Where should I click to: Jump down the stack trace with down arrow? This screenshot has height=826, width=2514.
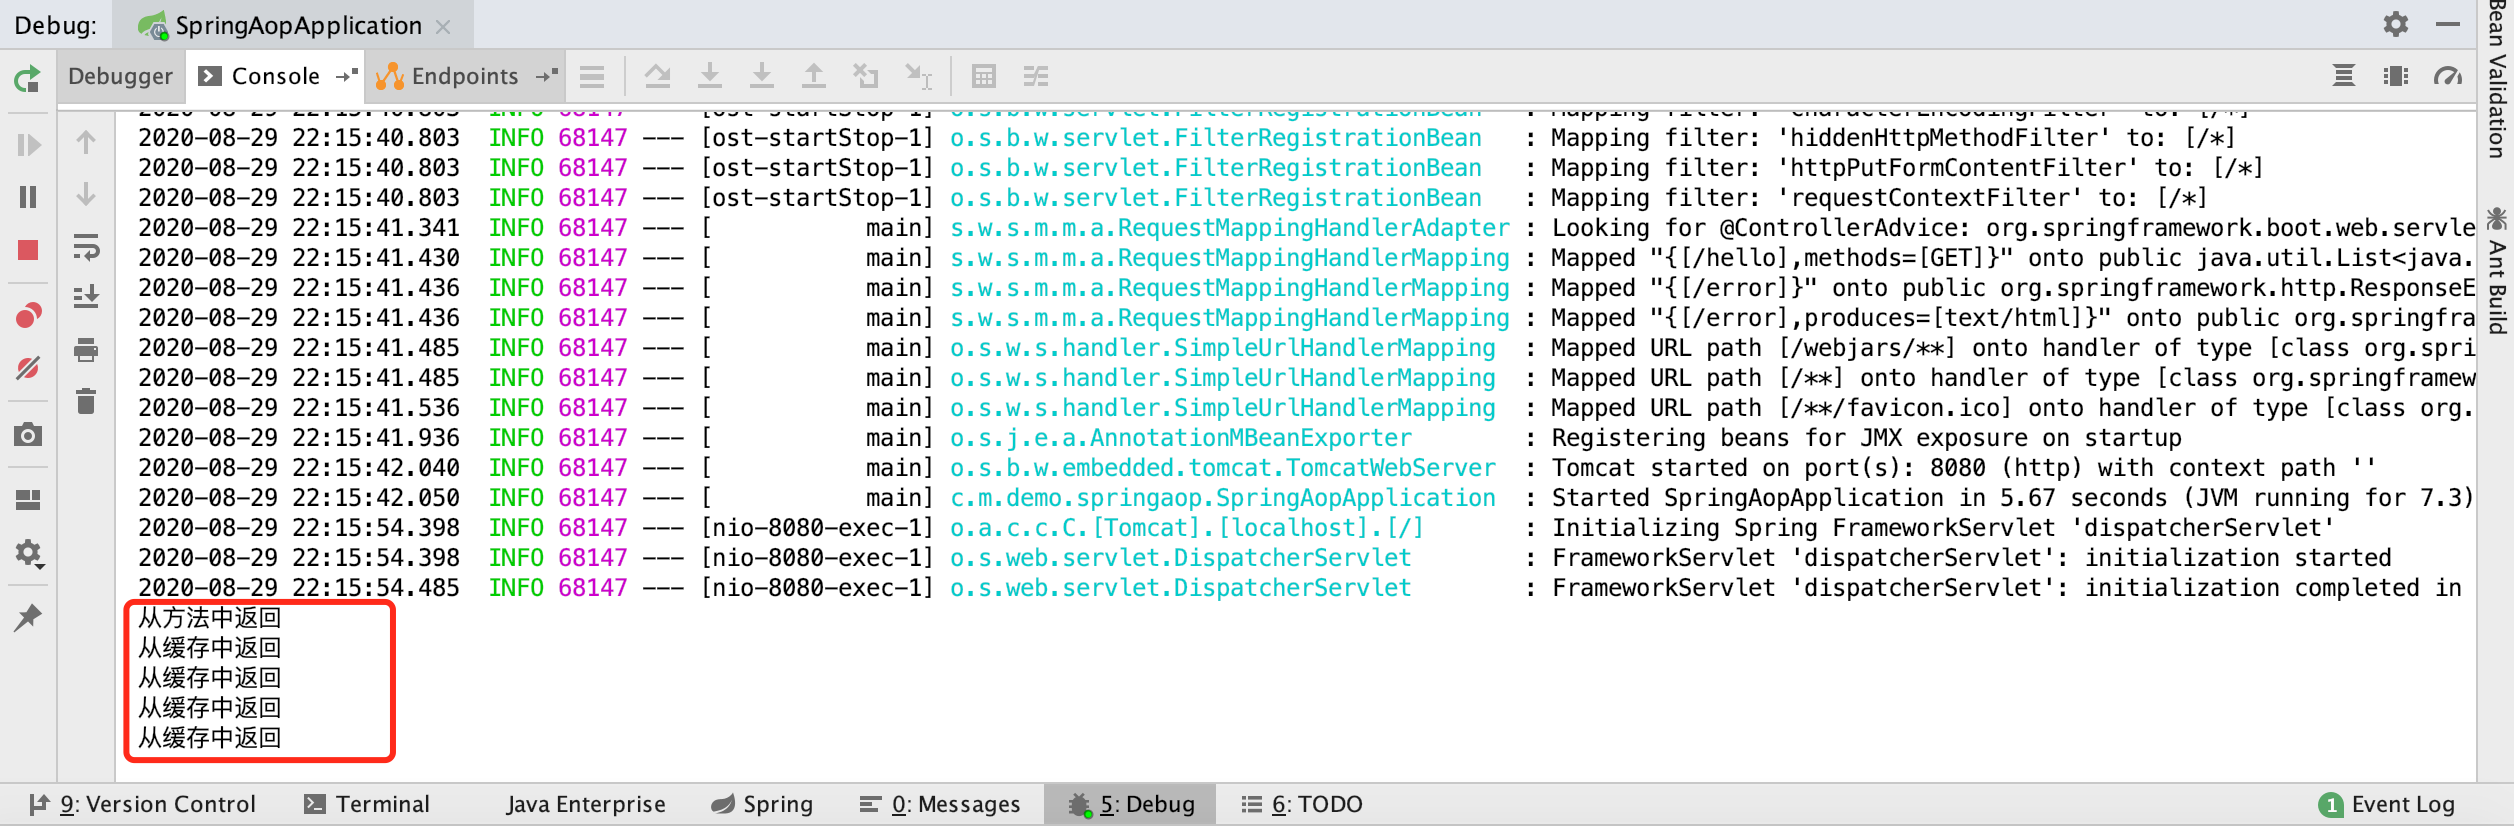pyautogui.click(x=86, y=194)
